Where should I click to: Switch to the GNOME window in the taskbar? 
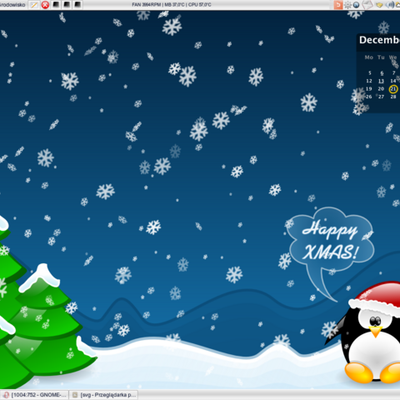tap(34, 395)
